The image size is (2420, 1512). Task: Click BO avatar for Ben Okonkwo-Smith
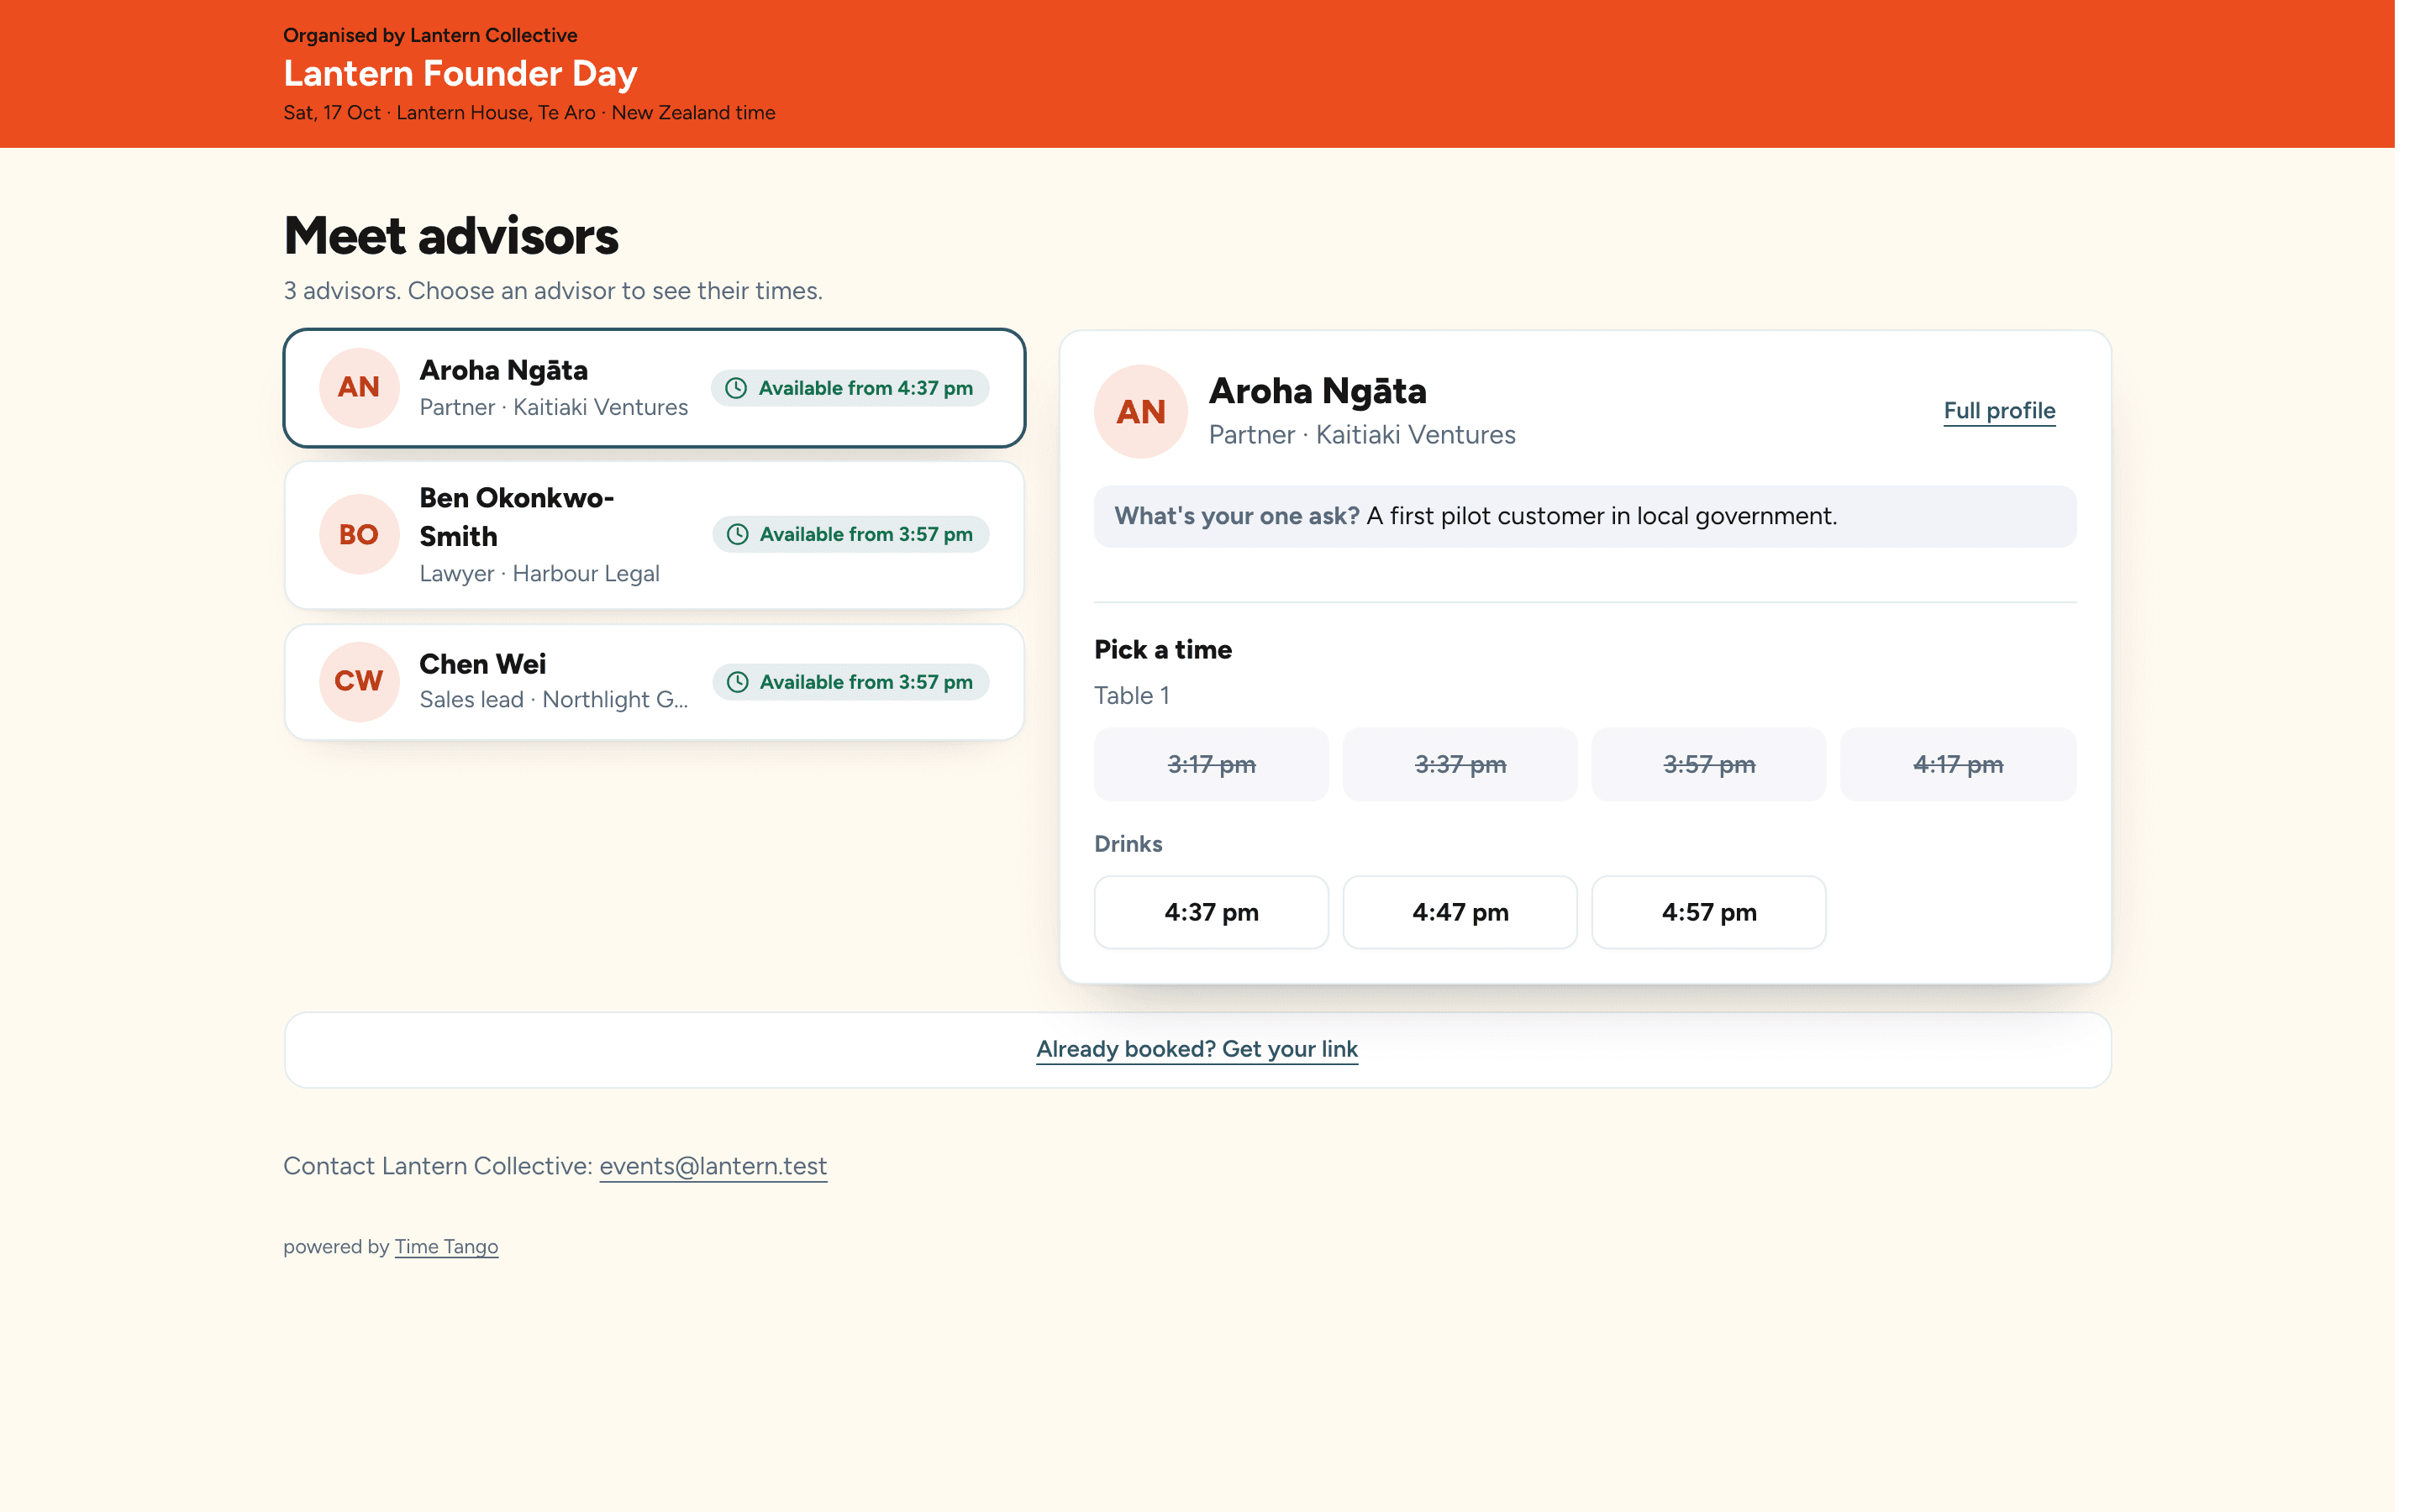coord(359,534)
